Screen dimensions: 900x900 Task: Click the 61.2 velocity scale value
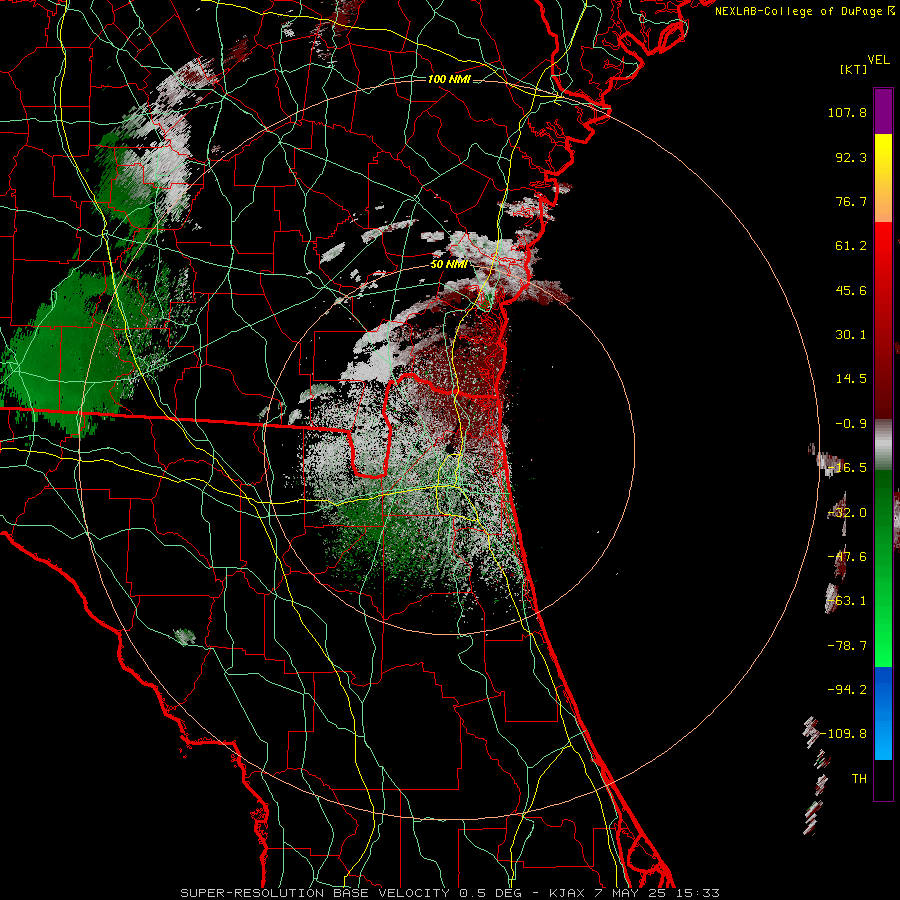point(851,246)
